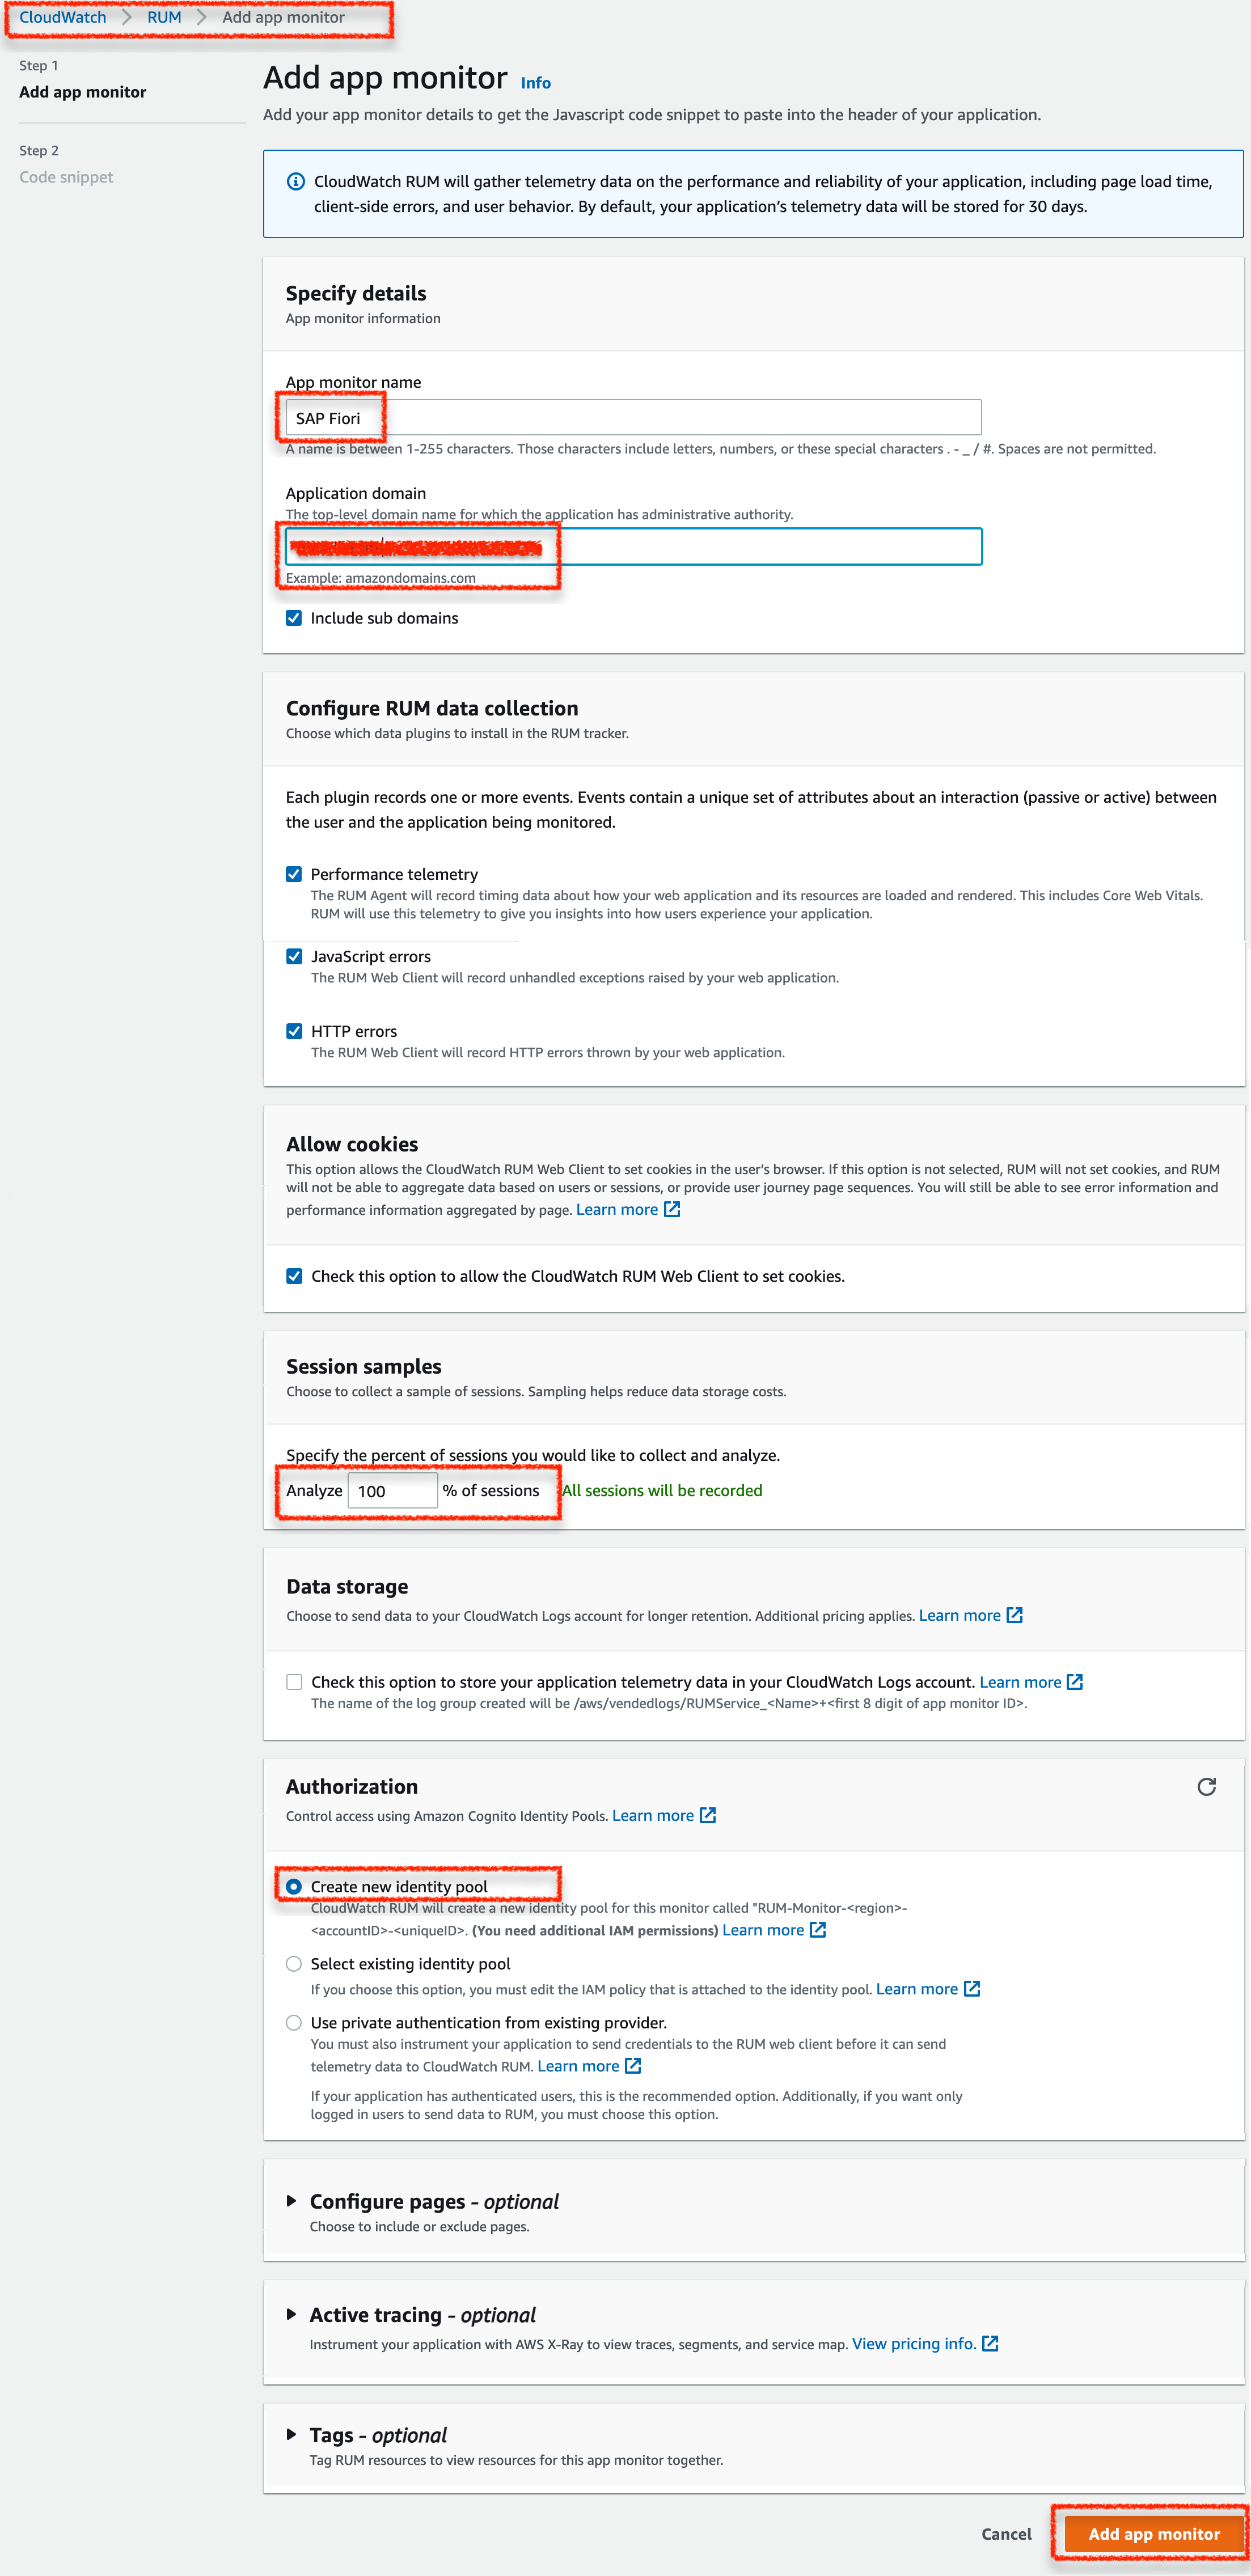Refresh the Authorization section
The width and height of the screenshot is (1251, 2576).
click(1208, 1787)
